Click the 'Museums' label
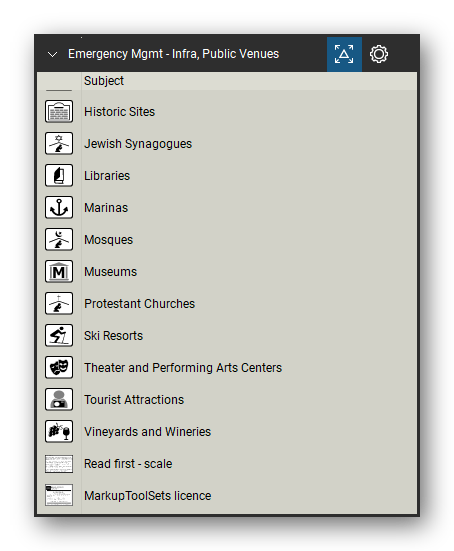 pyautogui.click(x=110, y=272)
